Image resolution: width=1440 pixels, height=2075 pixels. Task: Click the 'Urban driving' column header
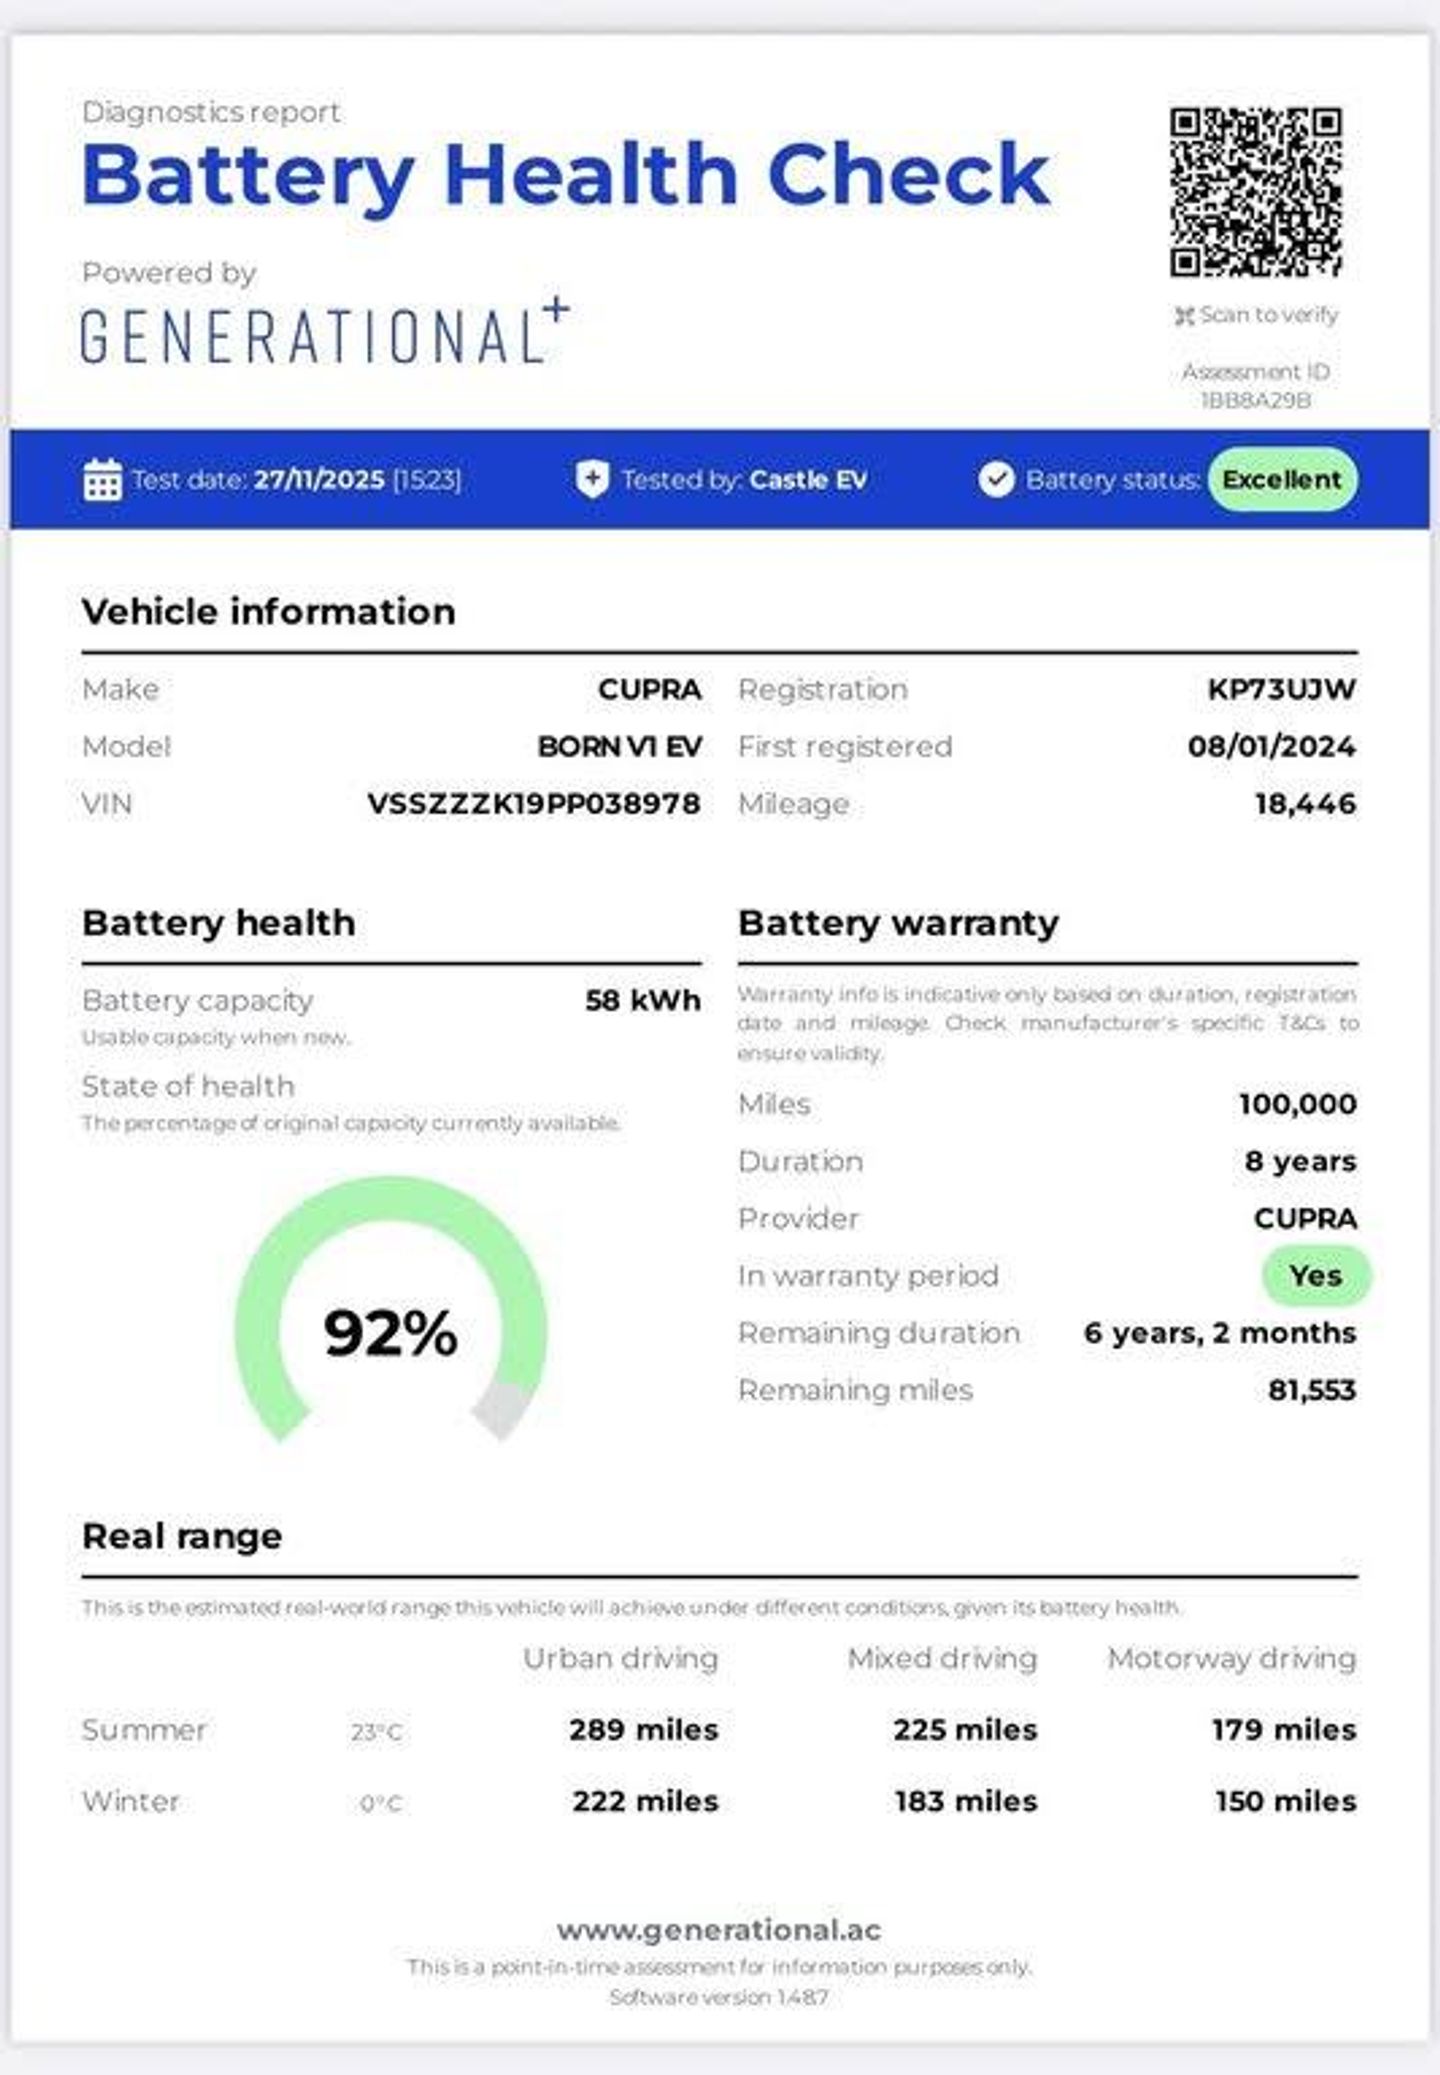tap(620, 1658)
